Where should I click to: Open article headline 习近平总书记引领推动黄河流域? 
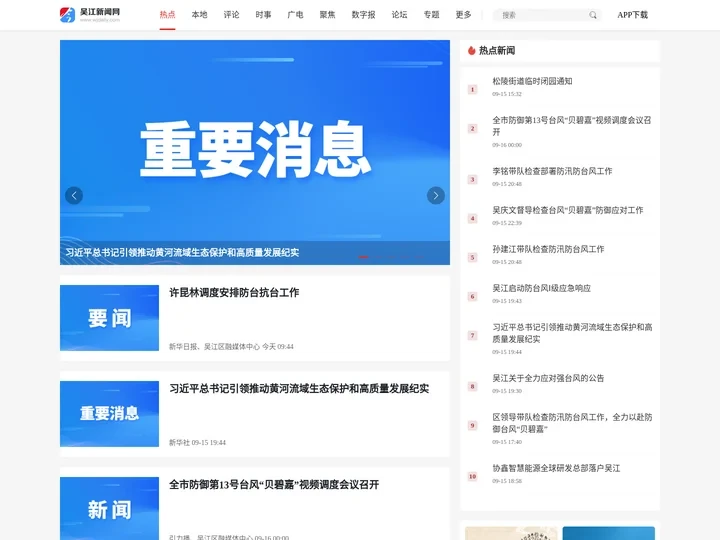coord(299,388)
